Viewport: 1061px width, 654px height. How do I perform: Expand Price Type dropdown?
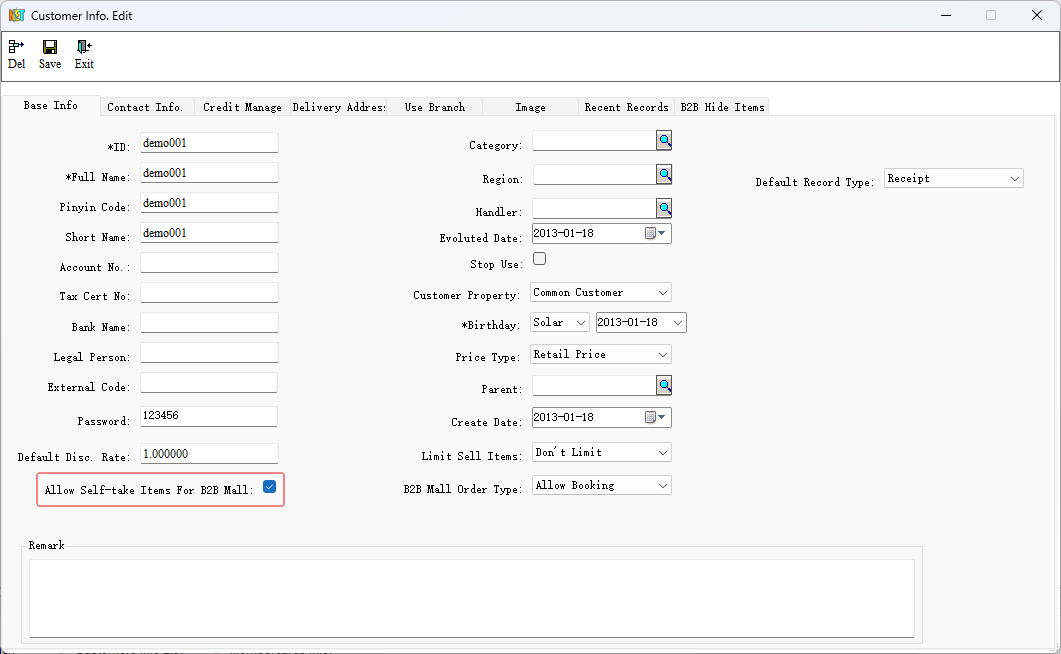click(663, 355)
